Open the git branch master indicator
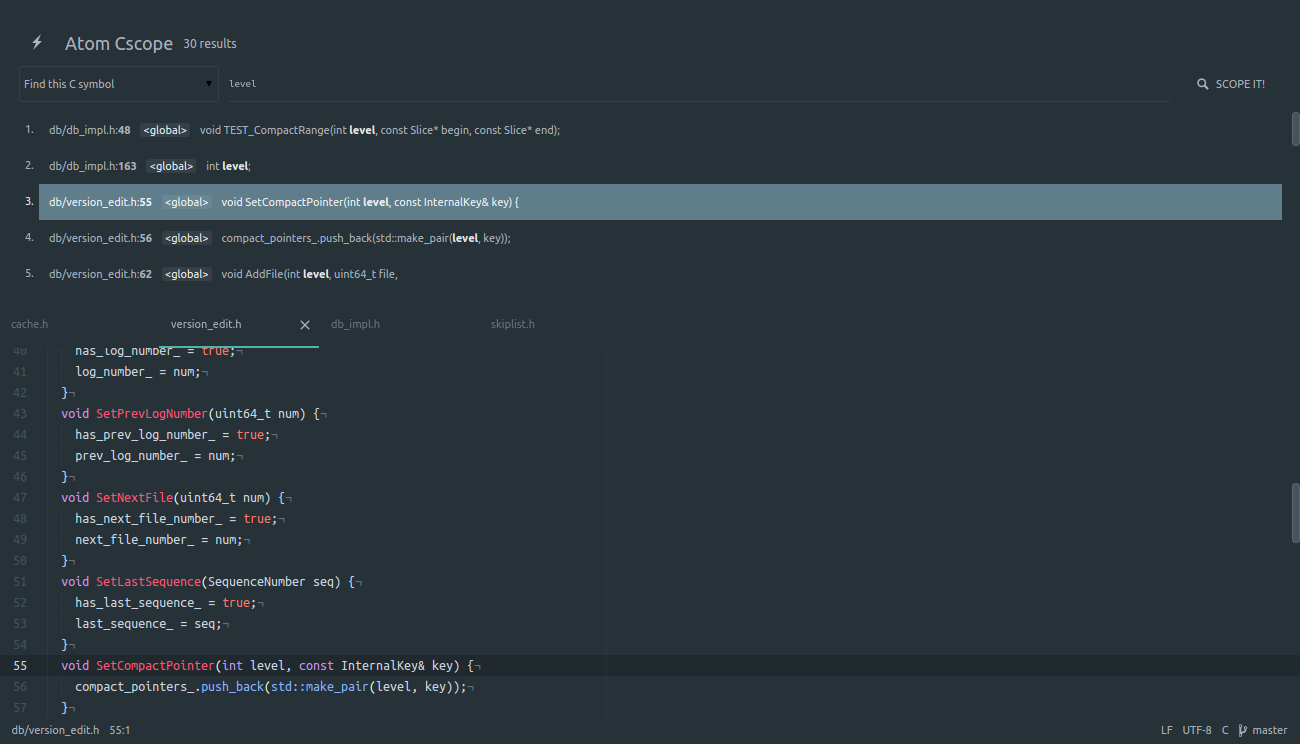 point(1262,730)
